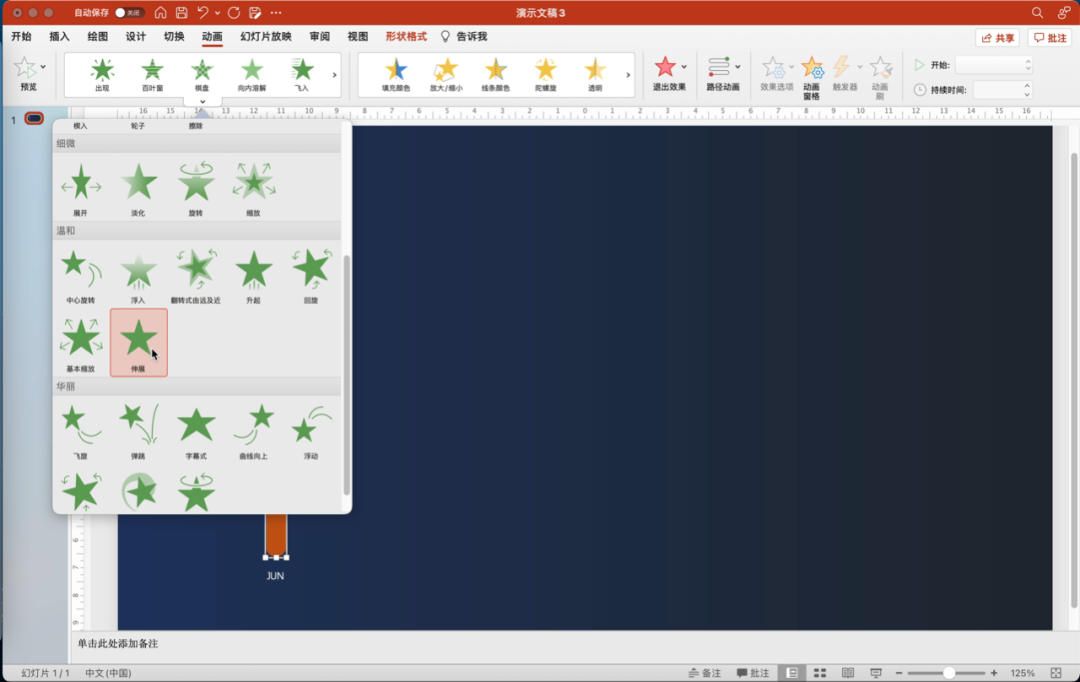Switch to the 切换 tab

(x=174, y=37)
